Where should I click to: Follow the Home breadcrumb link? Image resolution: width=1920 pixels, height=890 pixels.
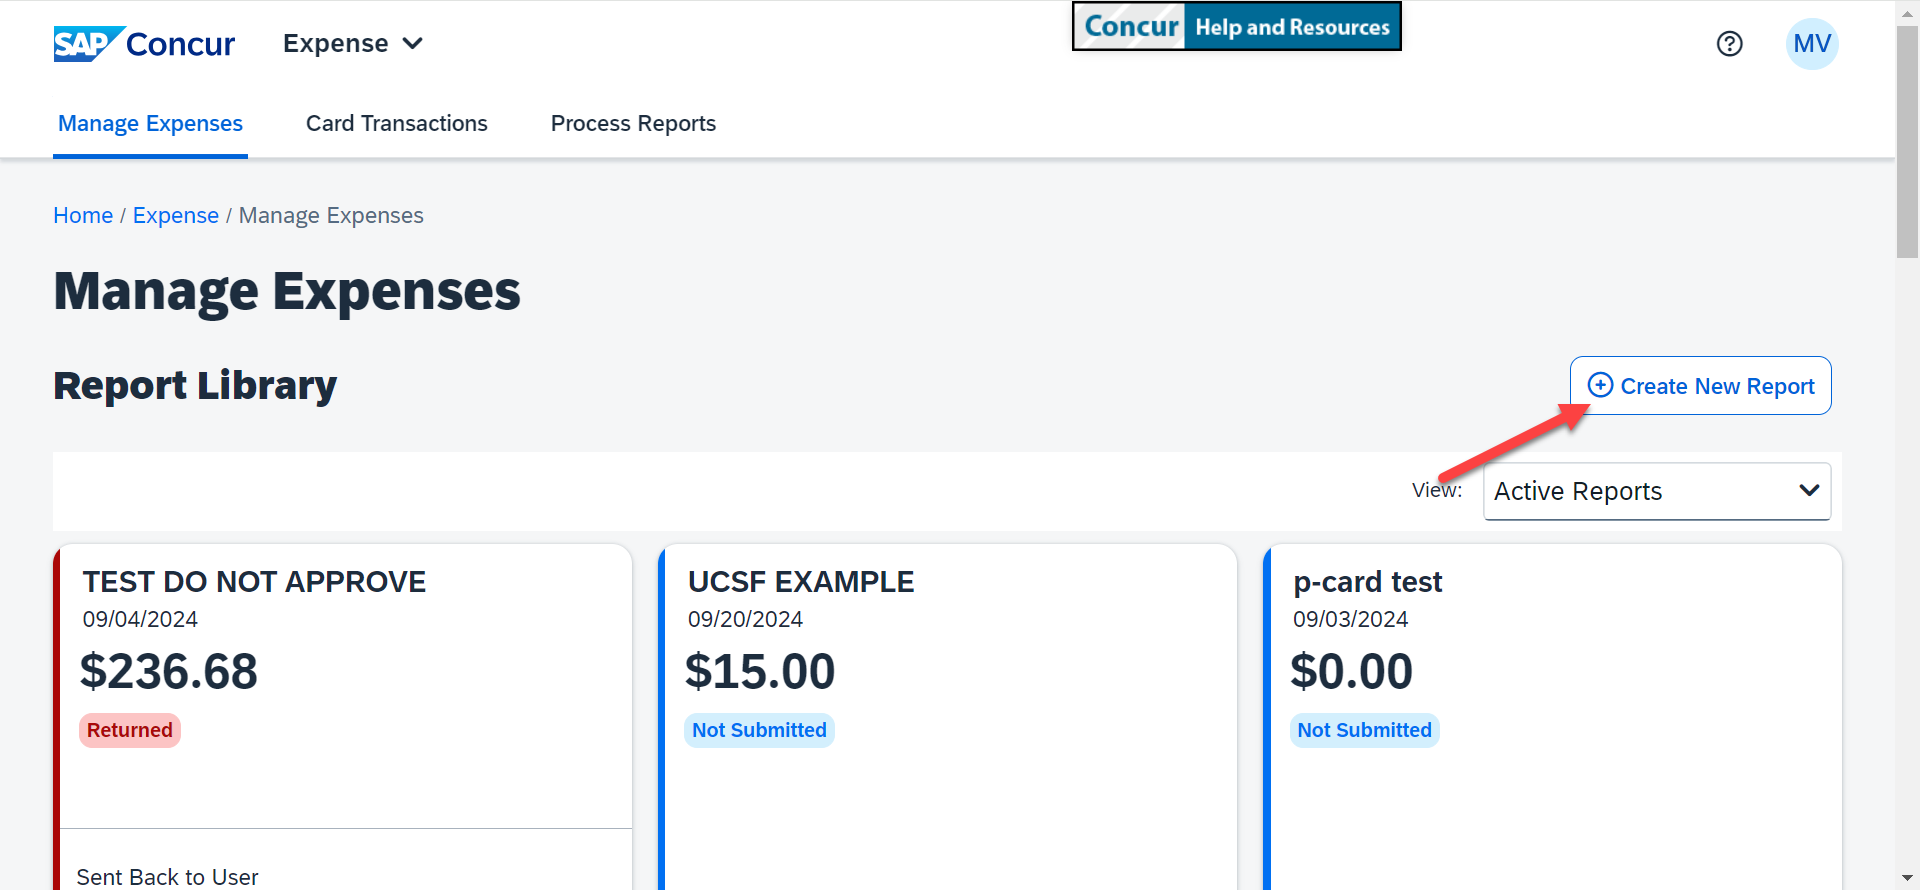click(83, 216)
